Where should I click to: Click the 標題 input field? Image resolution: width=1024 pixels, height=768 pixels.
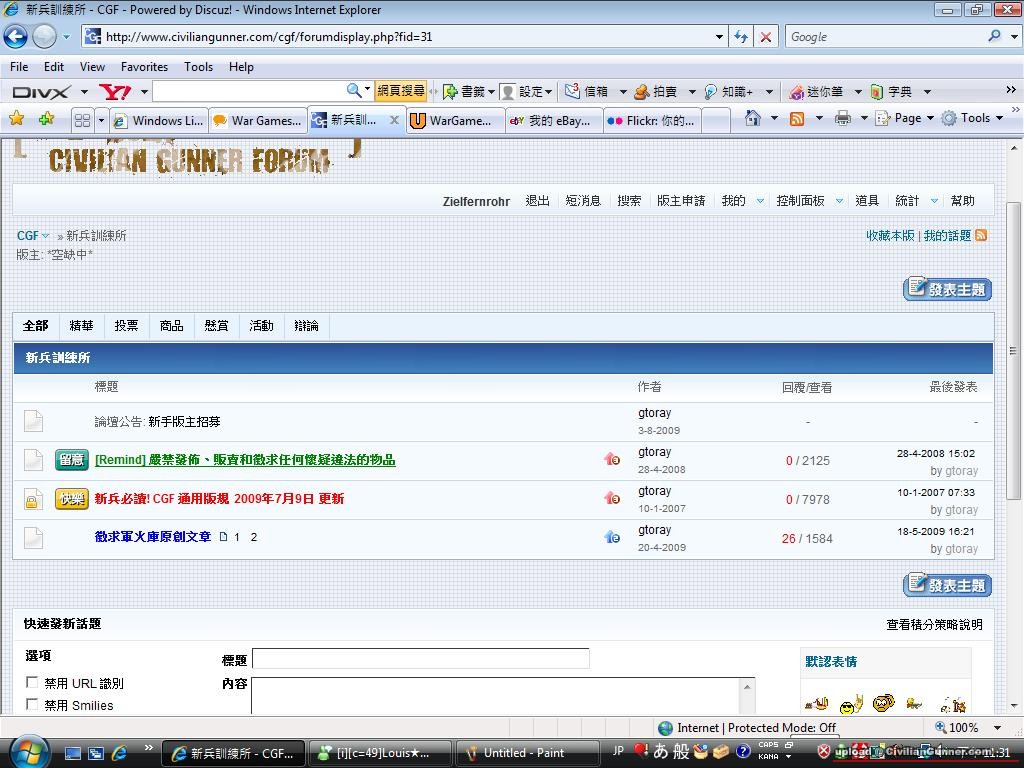(x=420, y=659)
